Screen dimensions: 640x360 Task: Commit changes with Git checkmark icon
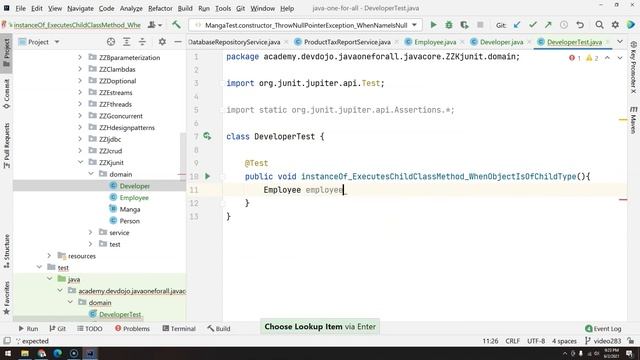(x=533, y=25)
